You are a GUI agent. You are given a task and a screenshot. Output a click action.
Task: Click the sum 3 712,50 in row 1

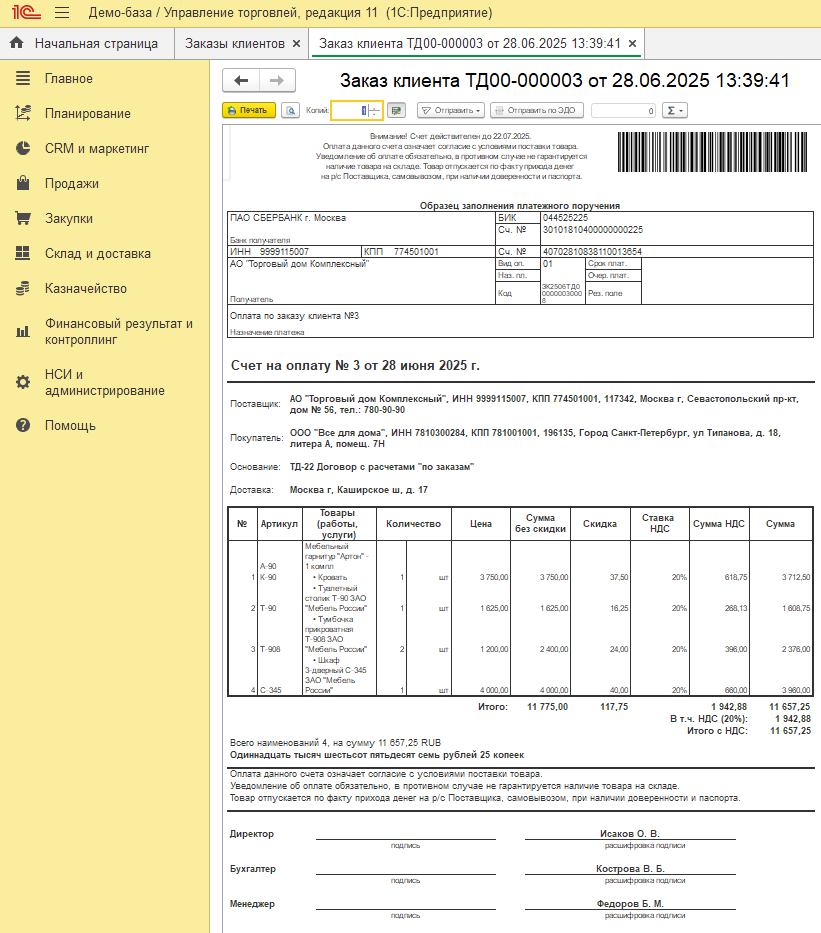coord(796,577)
